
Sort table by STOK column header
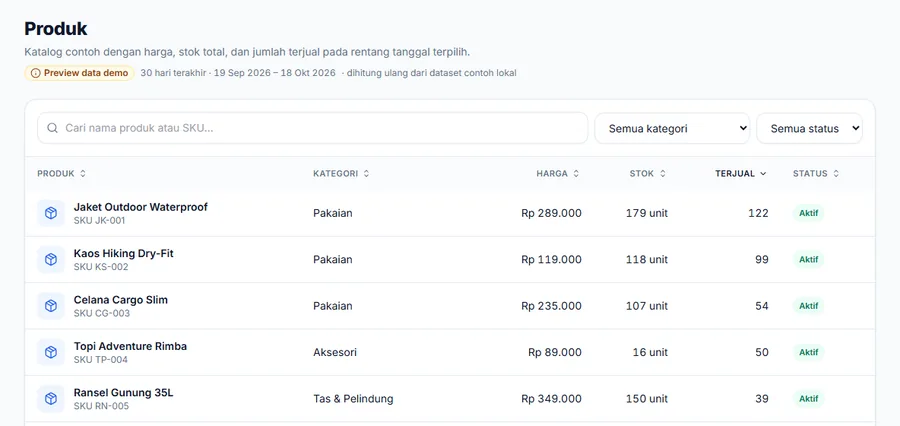pos(647,173)
